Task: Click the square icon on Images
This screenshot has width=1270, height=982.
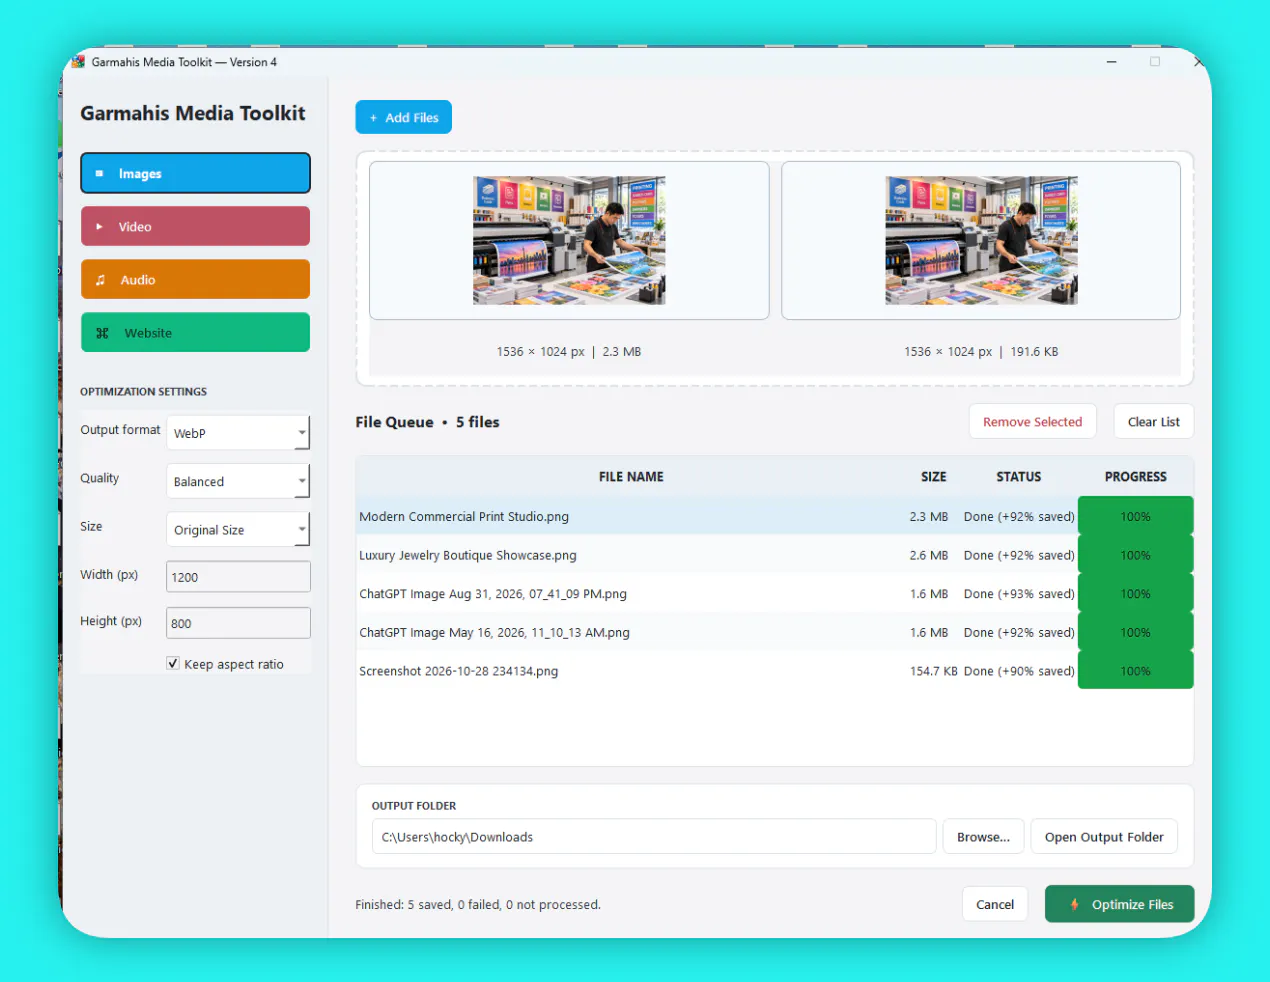Action: pyautogui.click(x=99, y=173)
